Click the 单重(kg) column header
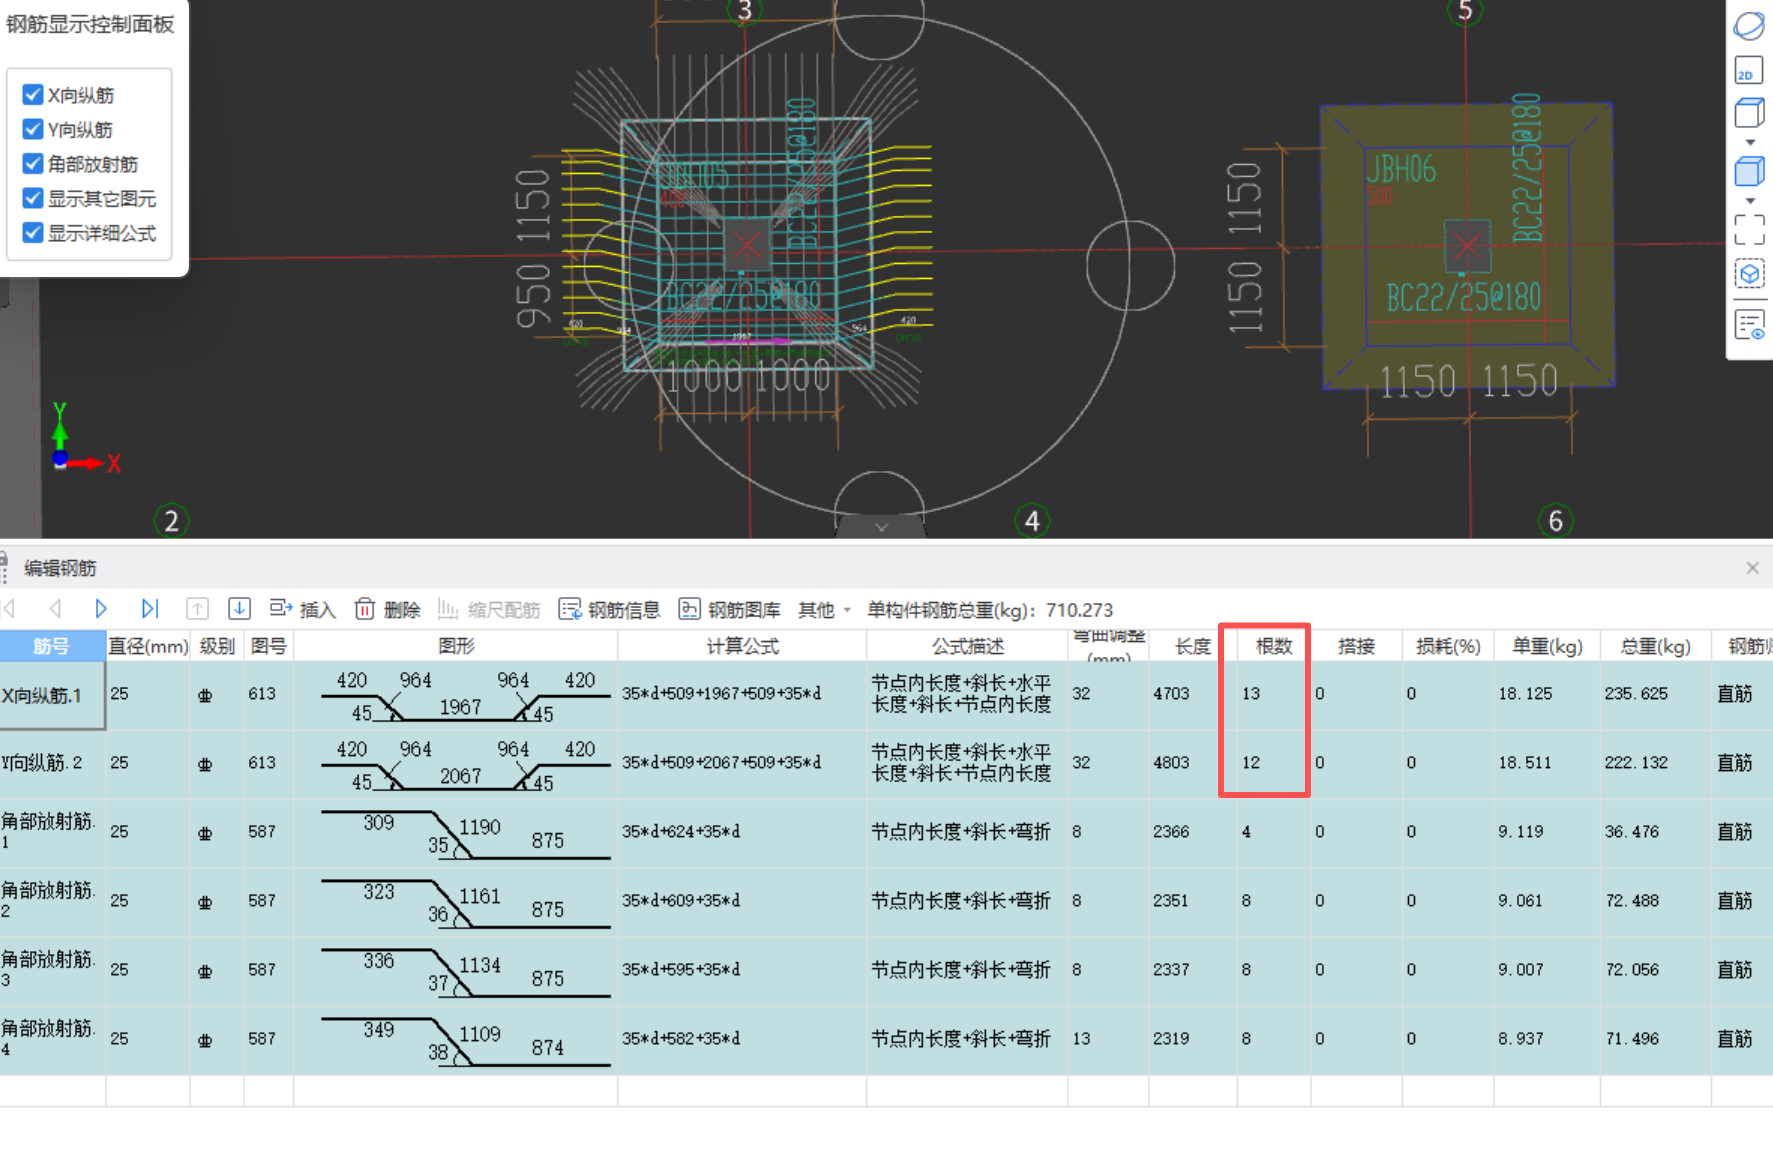The height and width of the screenshot is (1164, 1773). tap(1547, 646)
